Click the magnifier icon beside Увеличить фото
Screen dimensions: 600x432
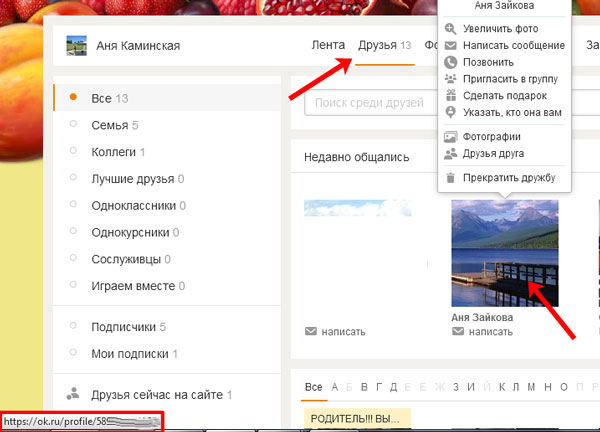[451, 29]
